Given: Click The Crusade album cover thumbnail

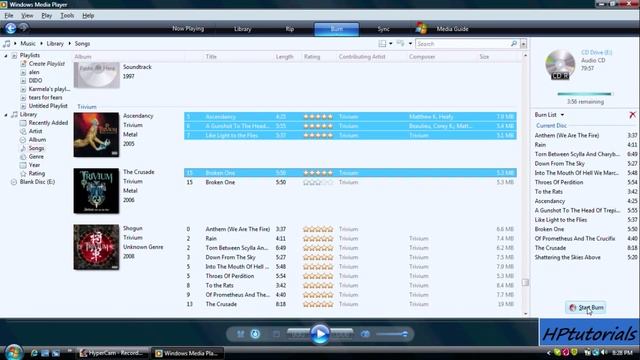Looking at the screenshot, I should click(96, 191).
